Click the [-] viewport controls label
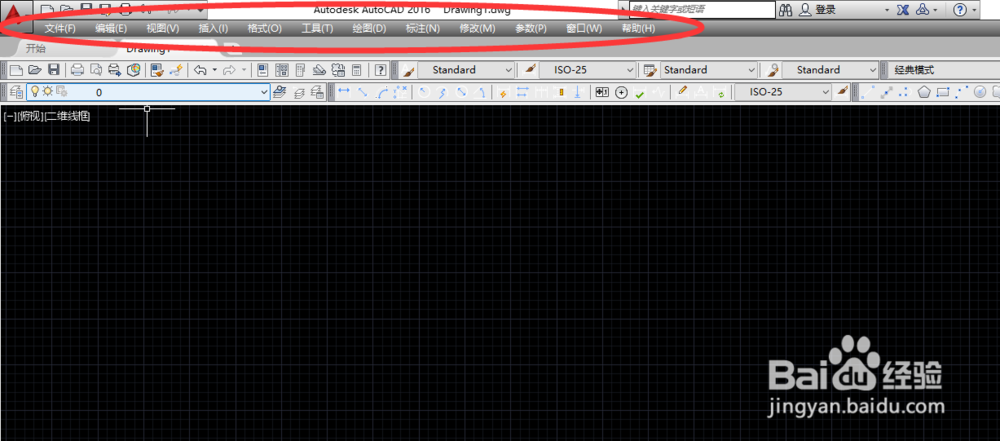Screen dimensions: 1000x441 click(10, 117)
